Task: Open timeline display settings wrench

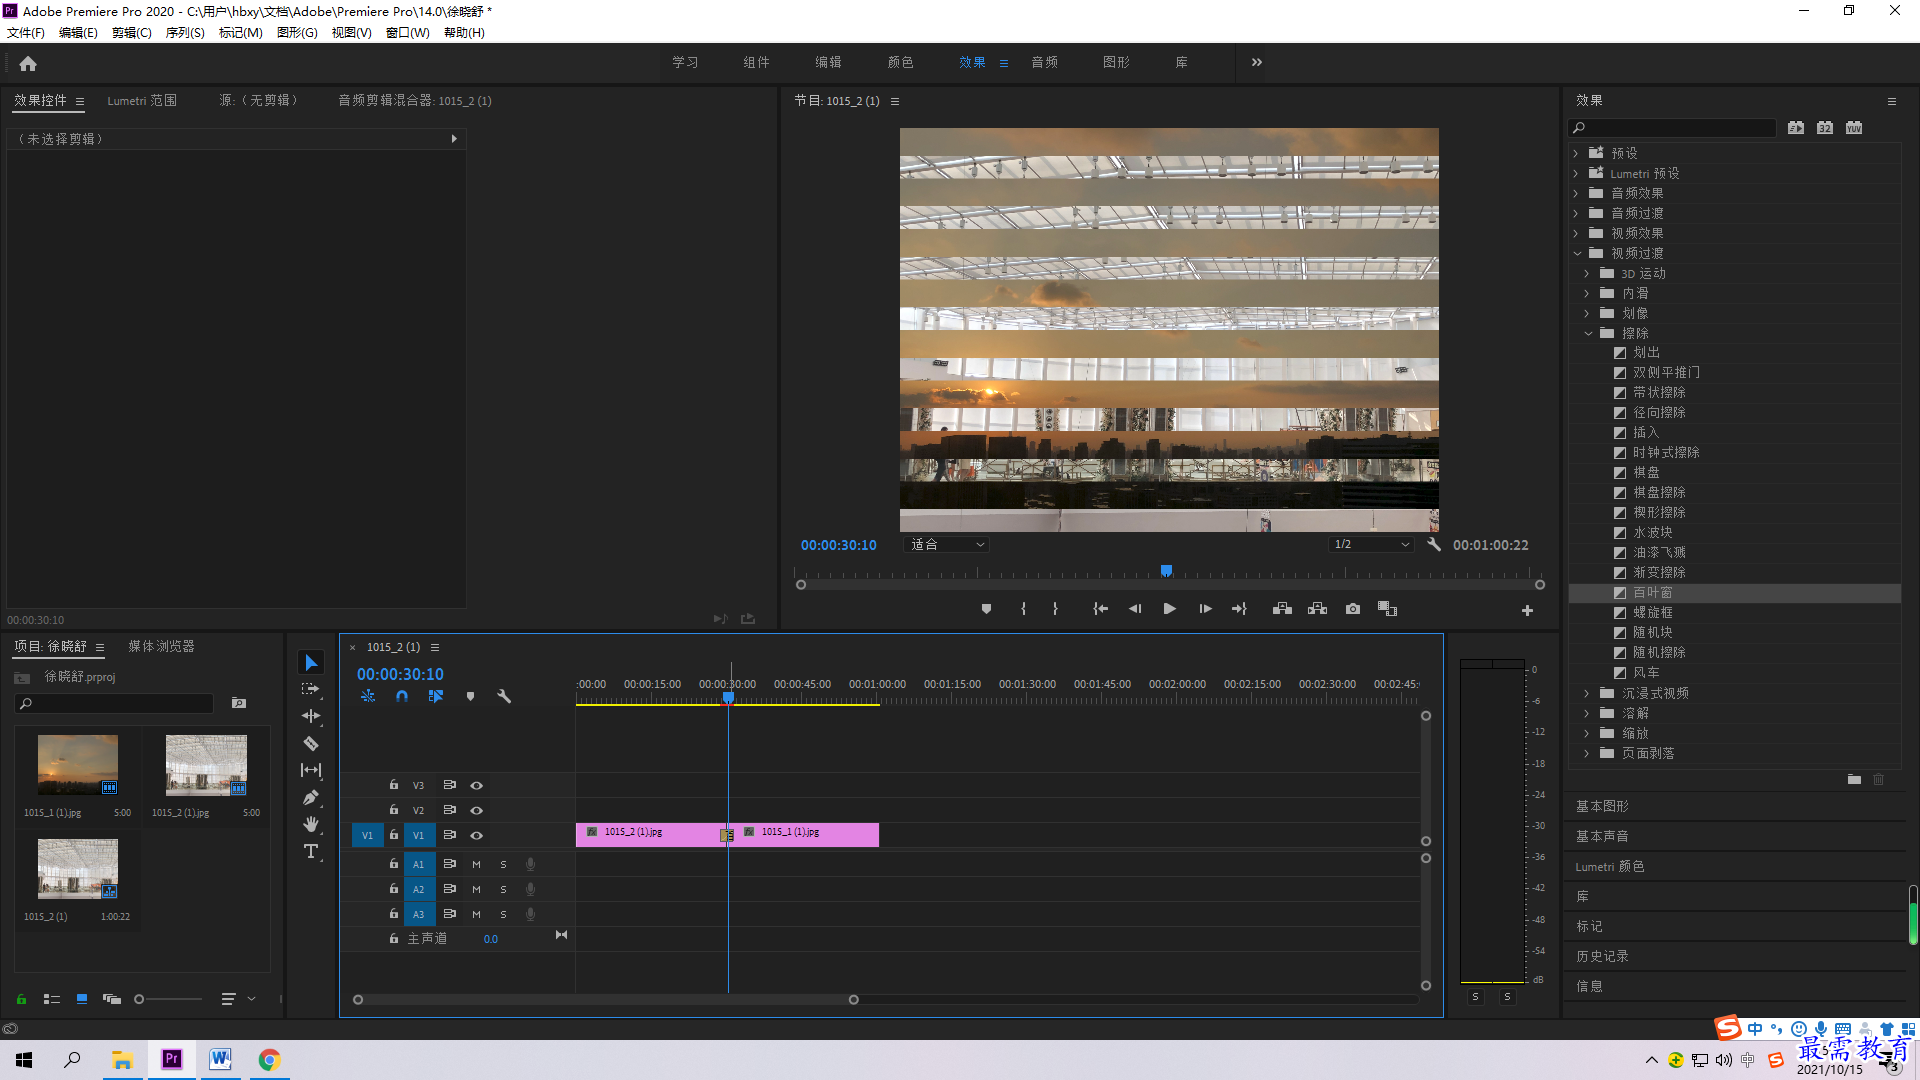Action: [504, 696]
